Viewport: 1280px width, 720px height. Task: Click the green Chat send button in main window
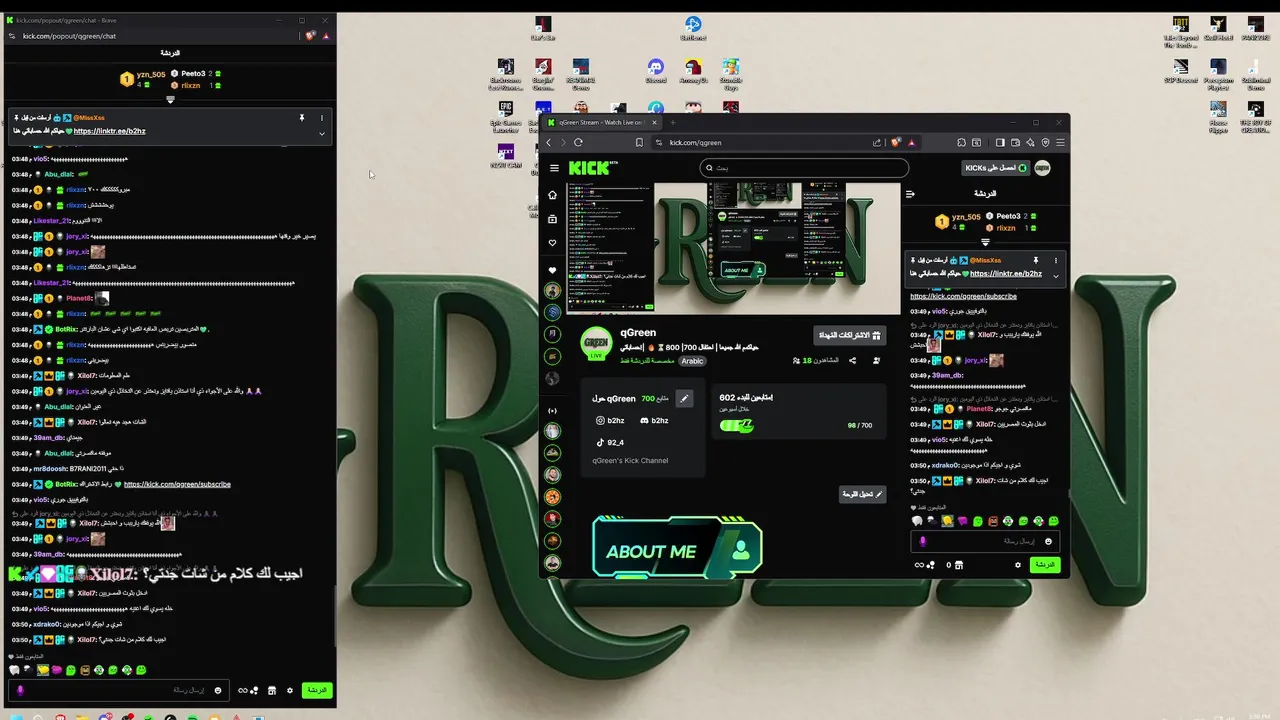tap(1044, 565)
